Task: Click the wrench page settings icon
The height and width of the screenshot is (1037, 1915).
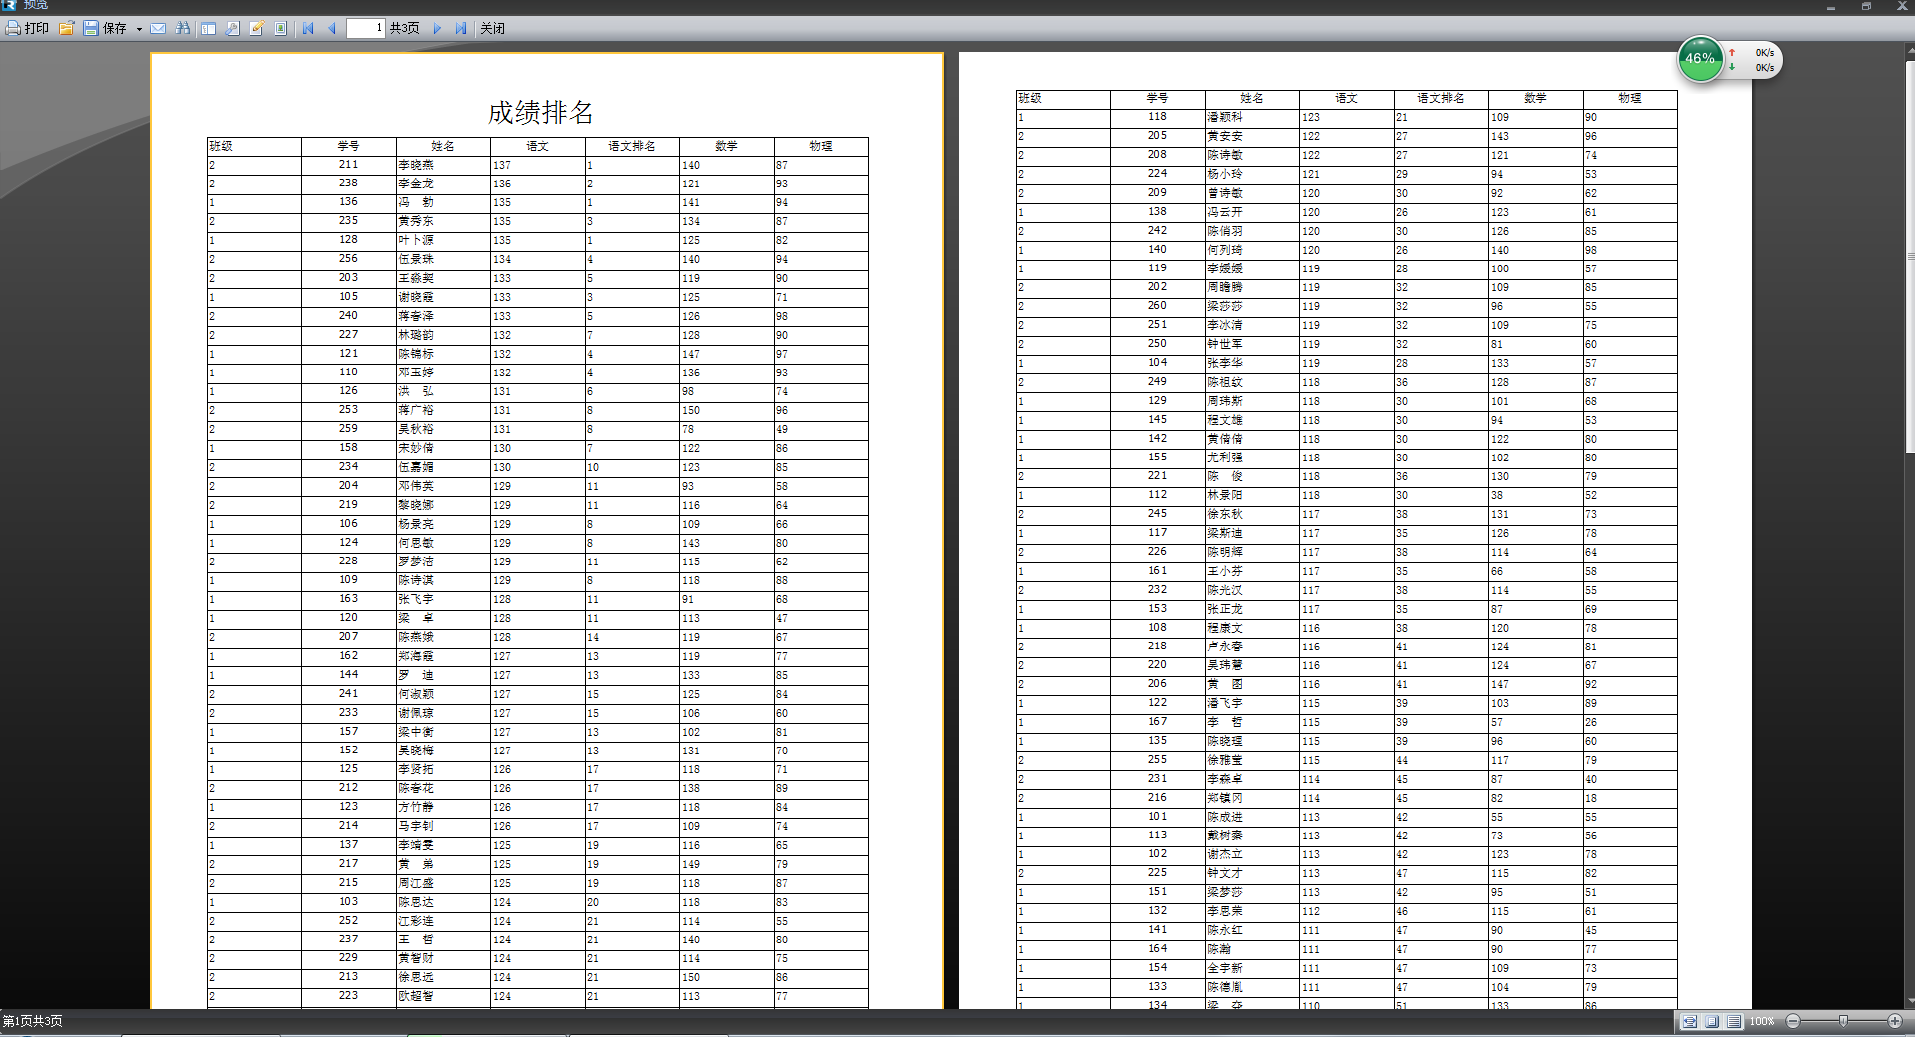Action: pyautogui.click(x=232, y=28)
